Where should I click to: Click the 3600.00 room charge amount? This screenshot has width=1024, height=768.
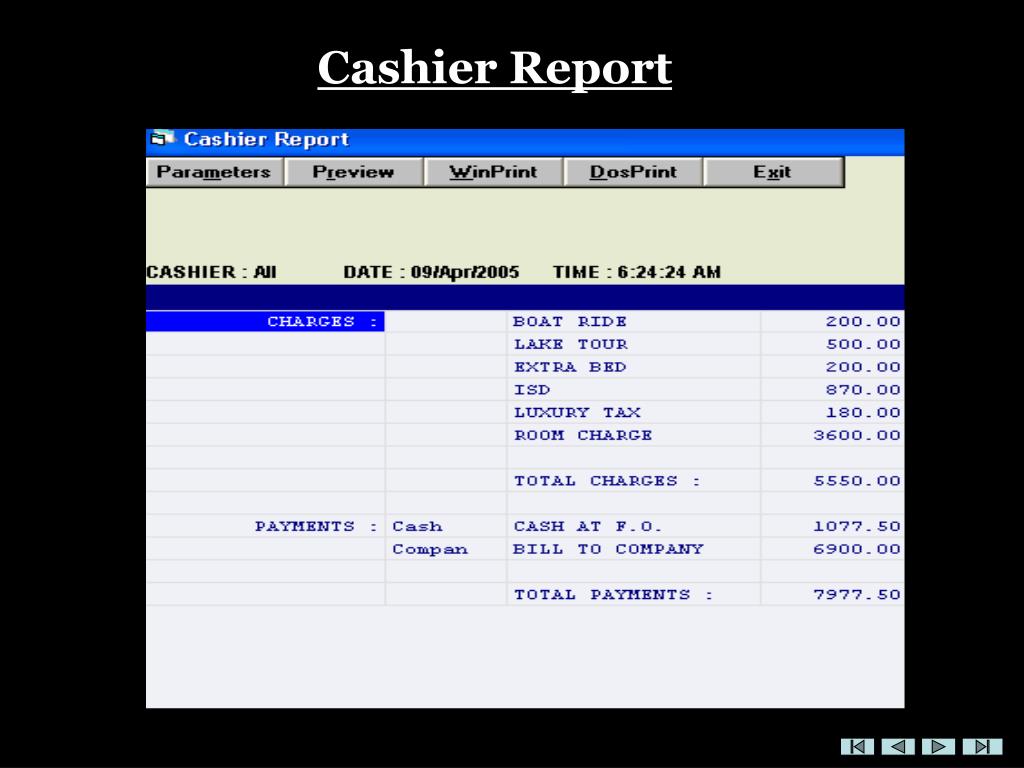857,435
